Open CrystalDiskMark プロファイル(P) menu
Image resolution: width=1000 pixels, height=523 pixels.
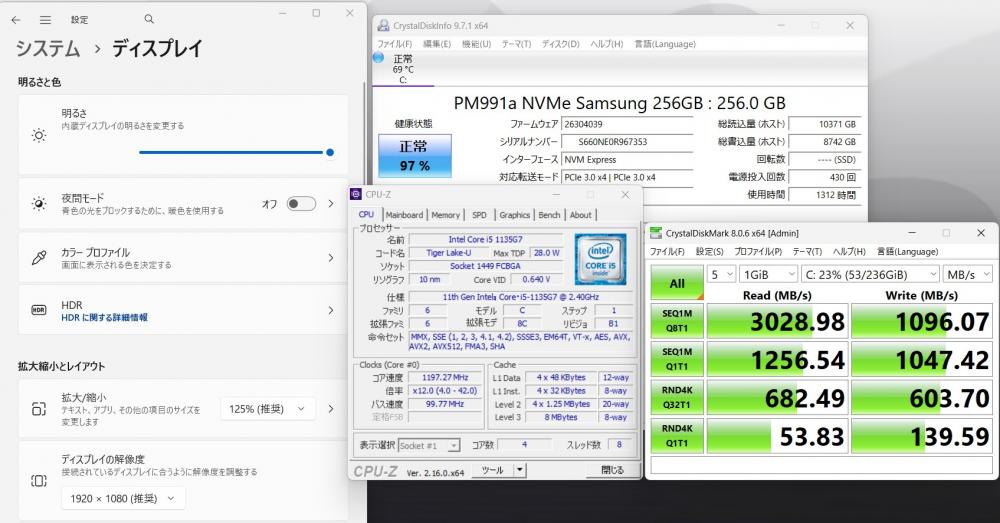(758, 251)
